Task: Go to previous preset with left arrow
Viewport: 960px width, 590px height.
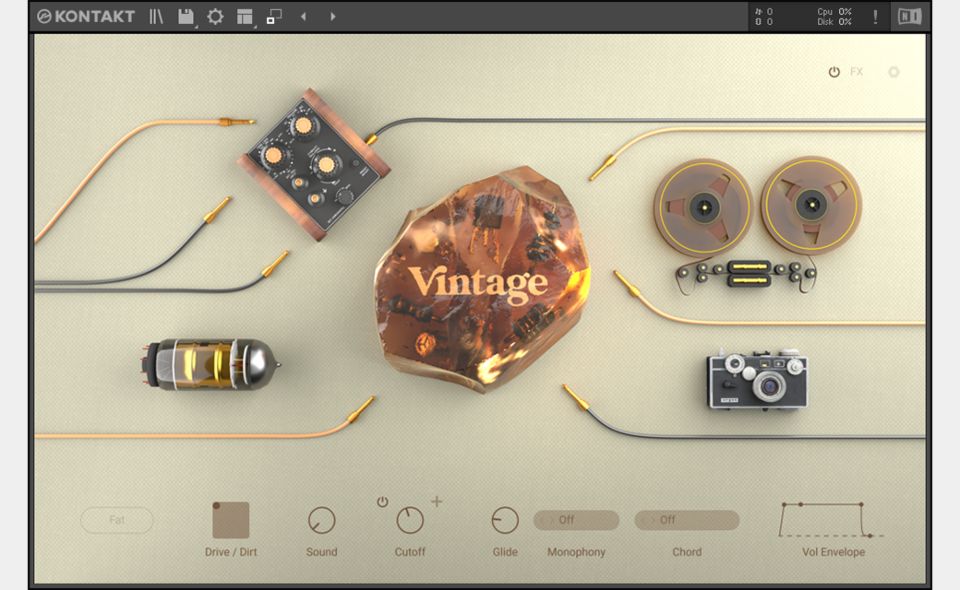Action: 303,16
